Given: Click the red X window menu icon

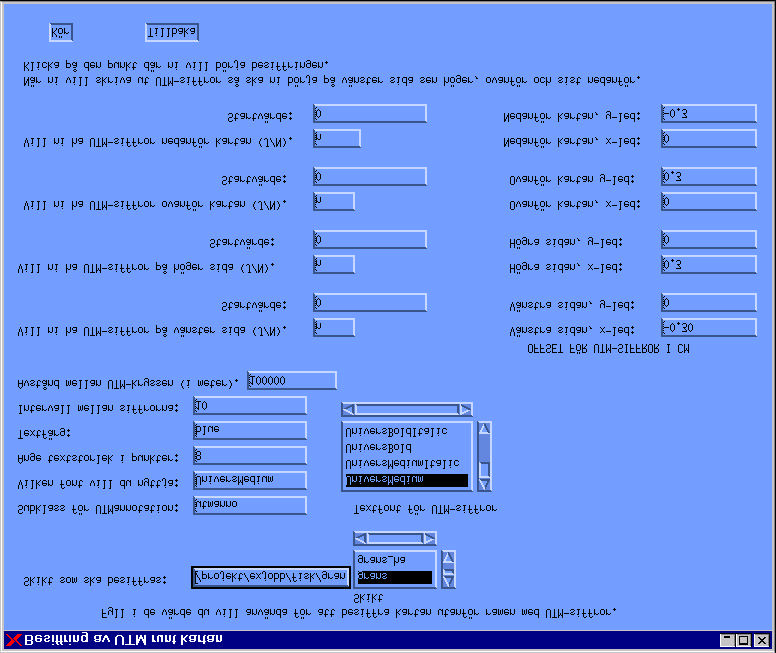Looking at the screenshot, I should (x=13, y=640).
